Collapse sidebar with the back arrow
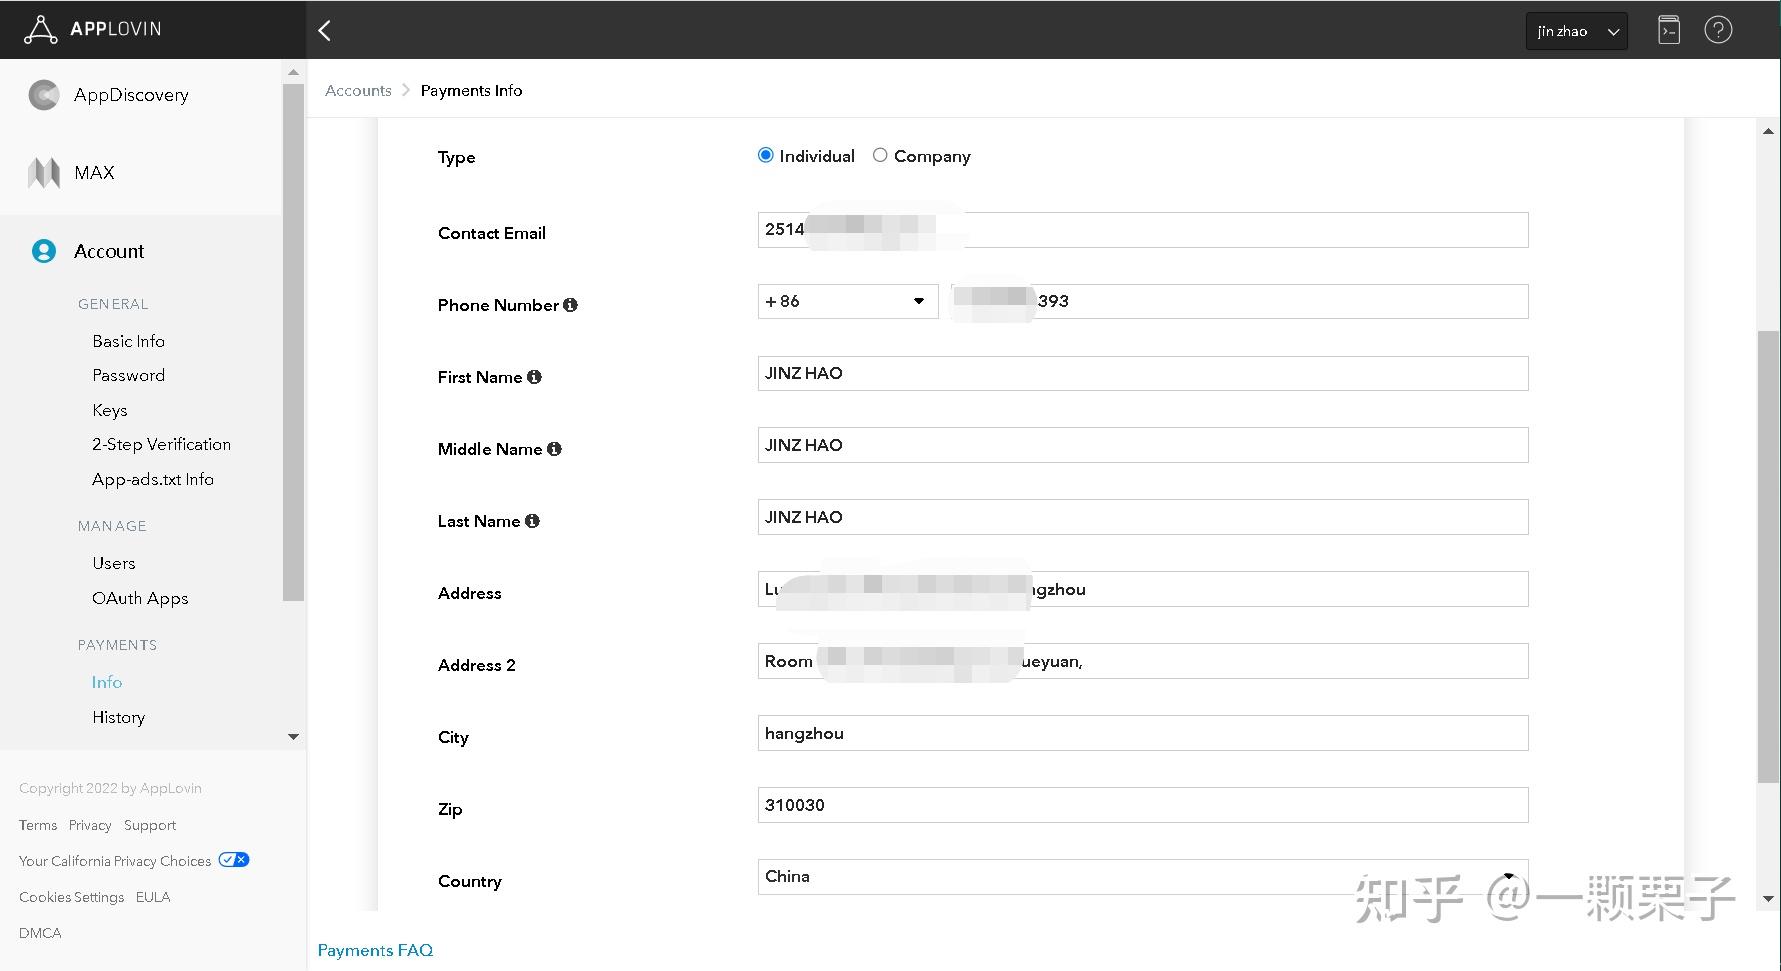The image size is (1781, 971). pyautogui.click(x=324, y=31)
